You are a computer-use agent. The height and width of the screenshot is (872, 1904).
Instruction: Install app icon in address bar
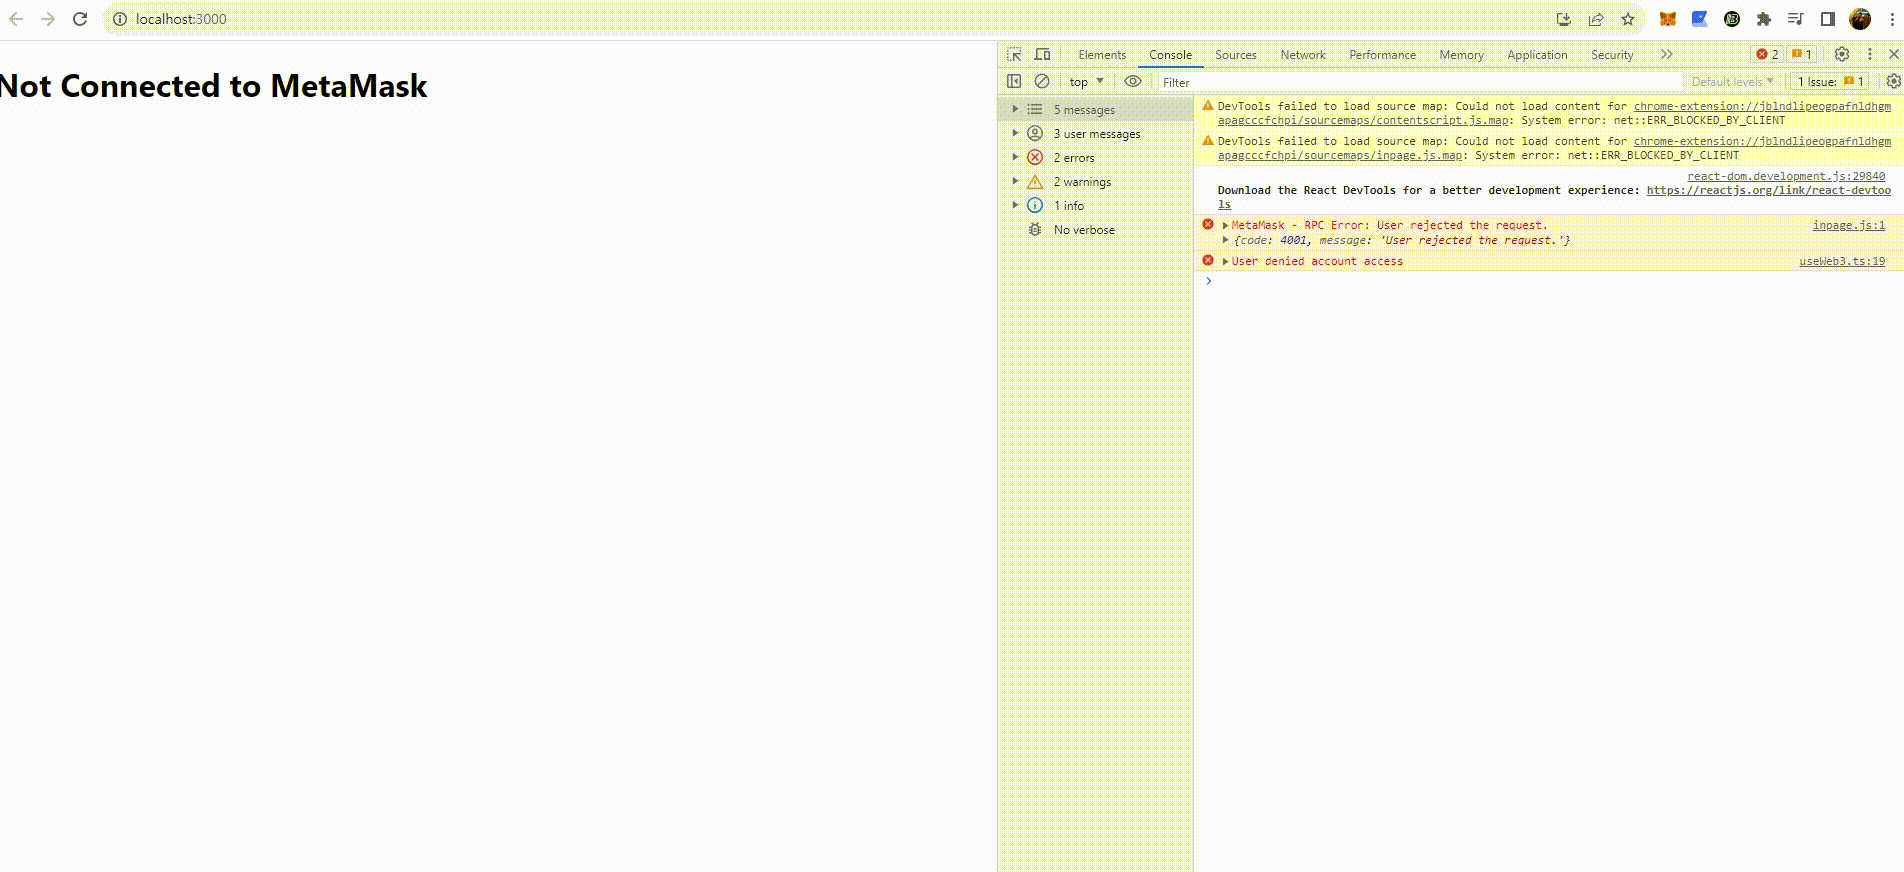click(x=1564, y=19)
